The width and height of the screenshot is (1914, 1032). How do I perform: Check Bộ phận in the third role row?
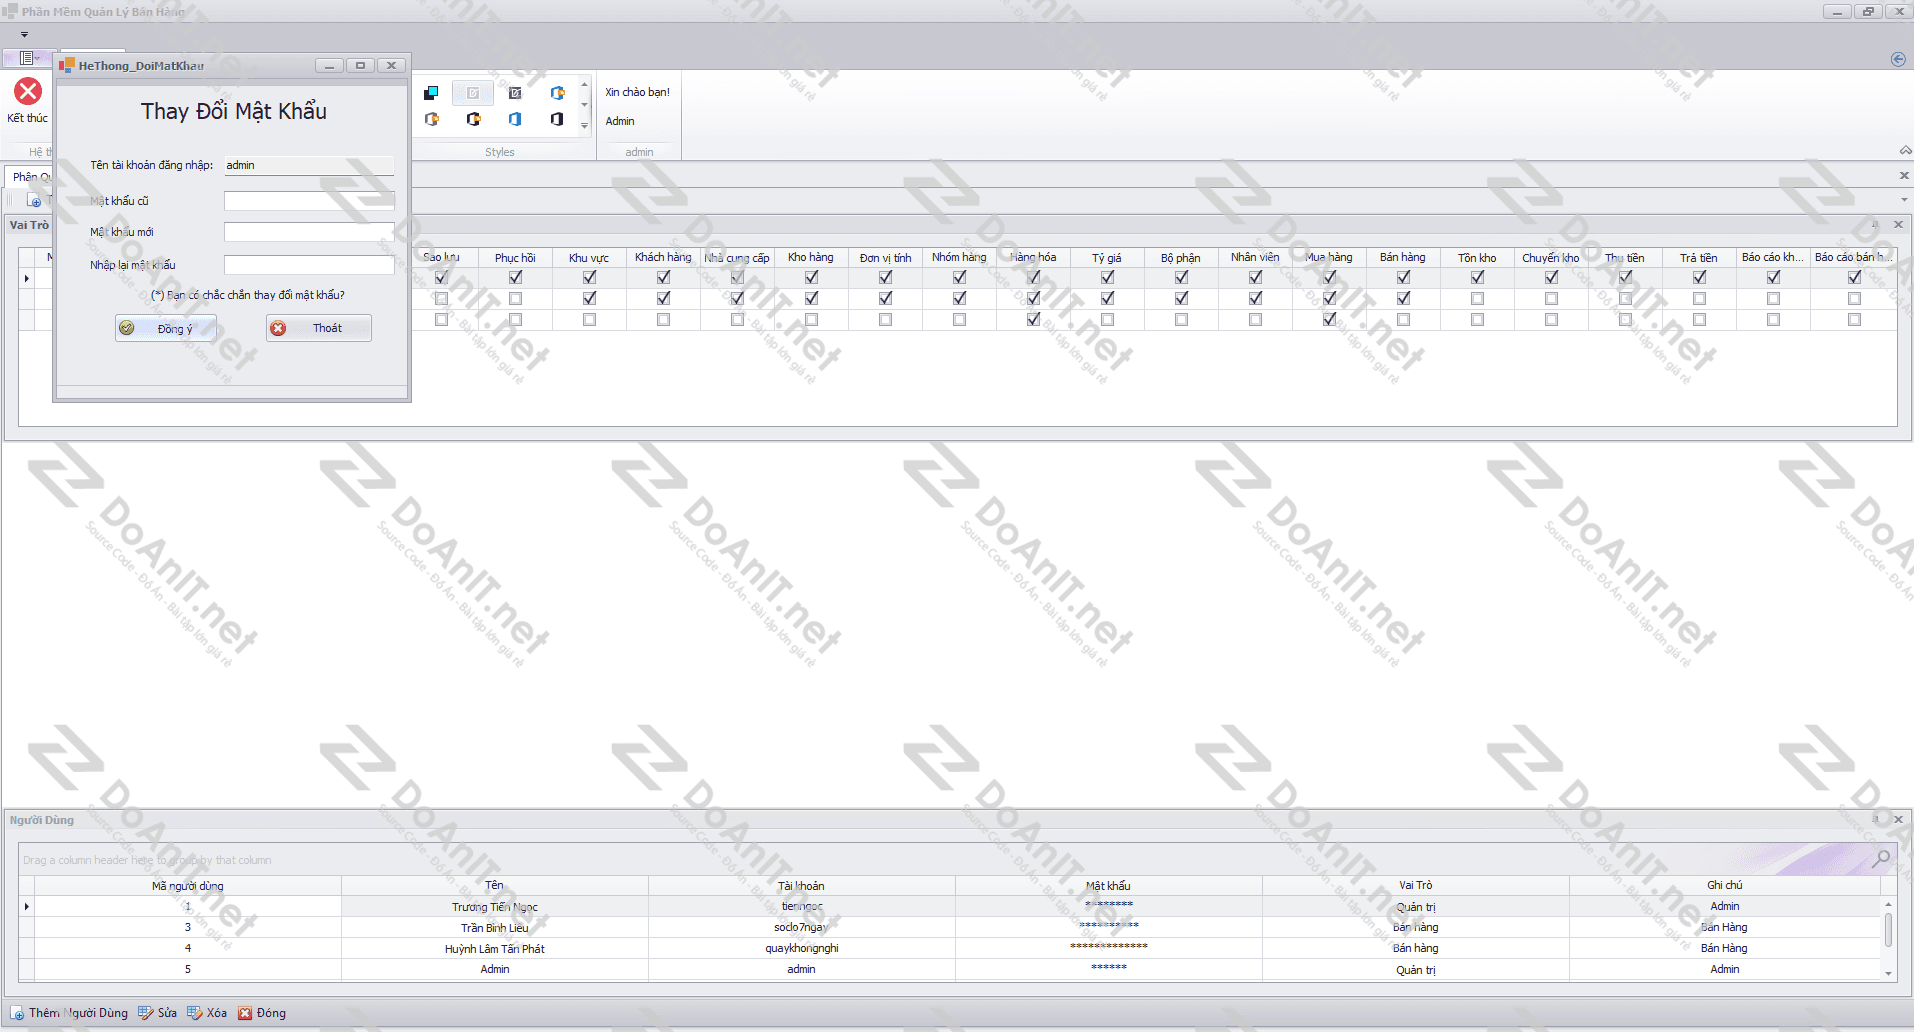[x=1181, y=319]
